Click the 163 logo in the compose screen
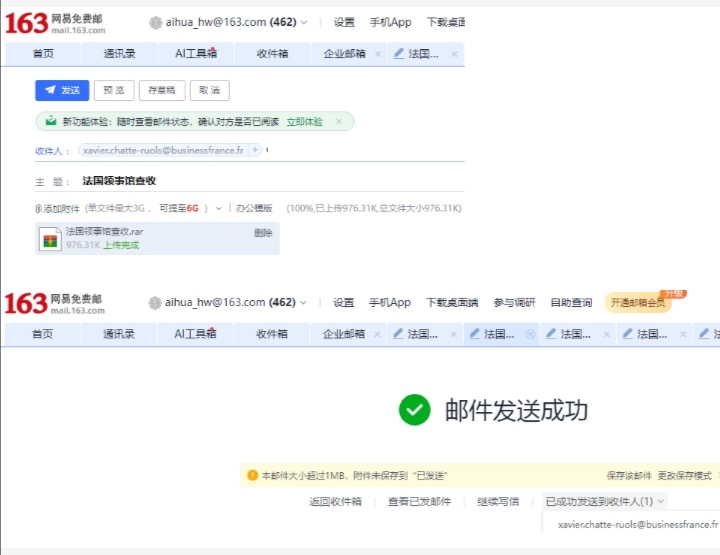Screen dimensions: 720x555 26,23
